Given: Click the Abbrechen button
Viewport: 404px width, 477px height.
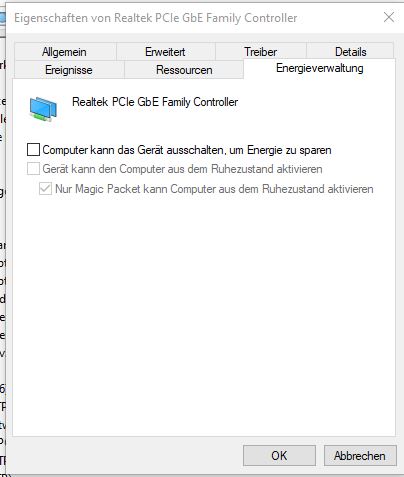Looking at the screenshot, I should 360,455.
